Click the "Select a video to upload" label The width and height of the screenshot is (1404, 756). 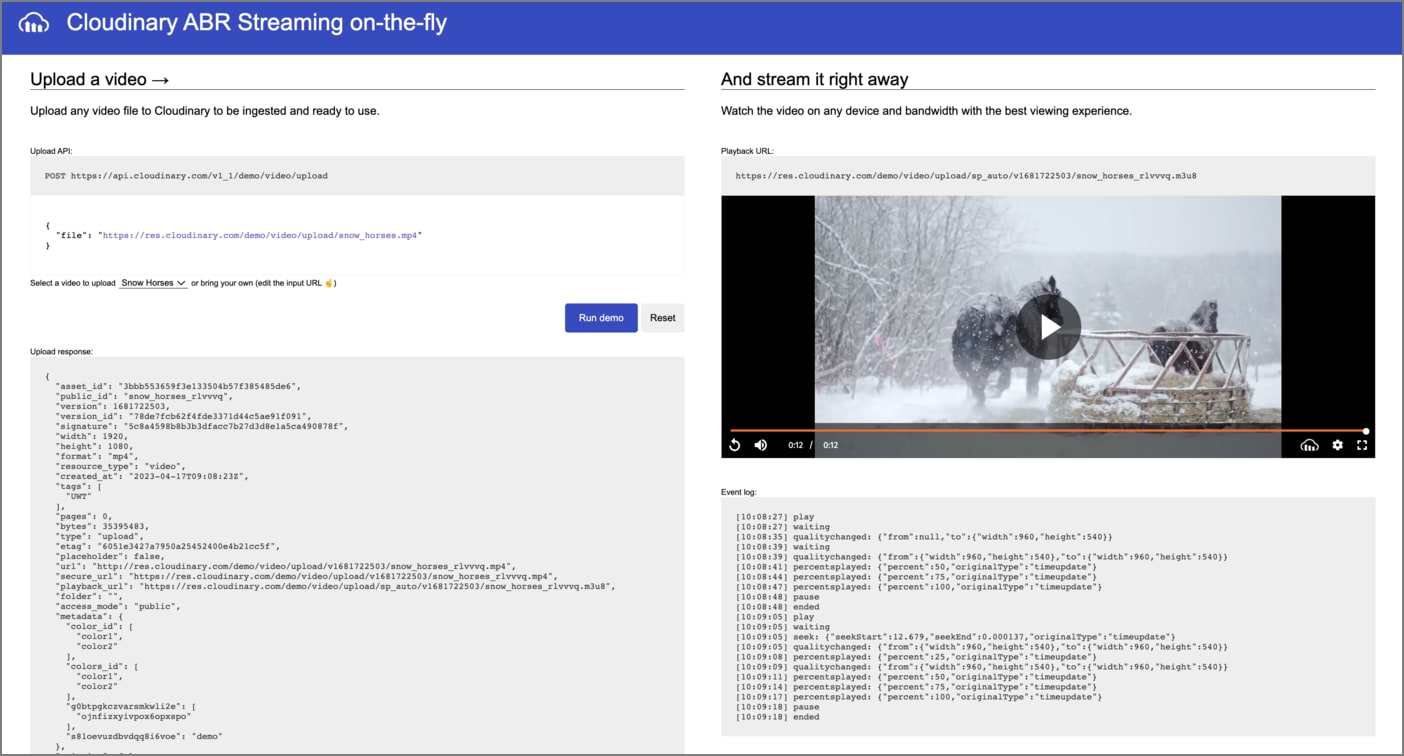pos(73,283)
